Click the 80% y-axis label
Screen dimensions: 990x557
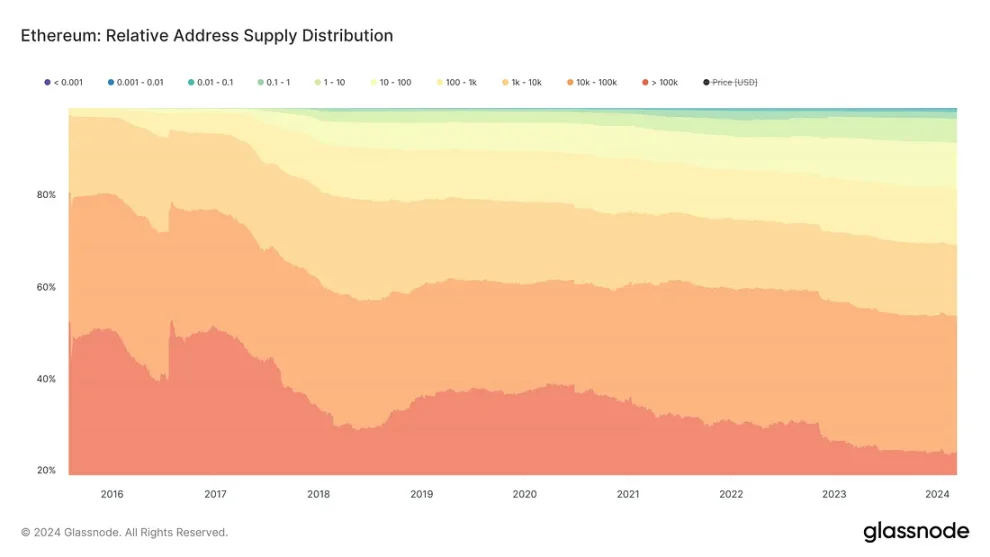pyautogui.click(x=46, y=195)
